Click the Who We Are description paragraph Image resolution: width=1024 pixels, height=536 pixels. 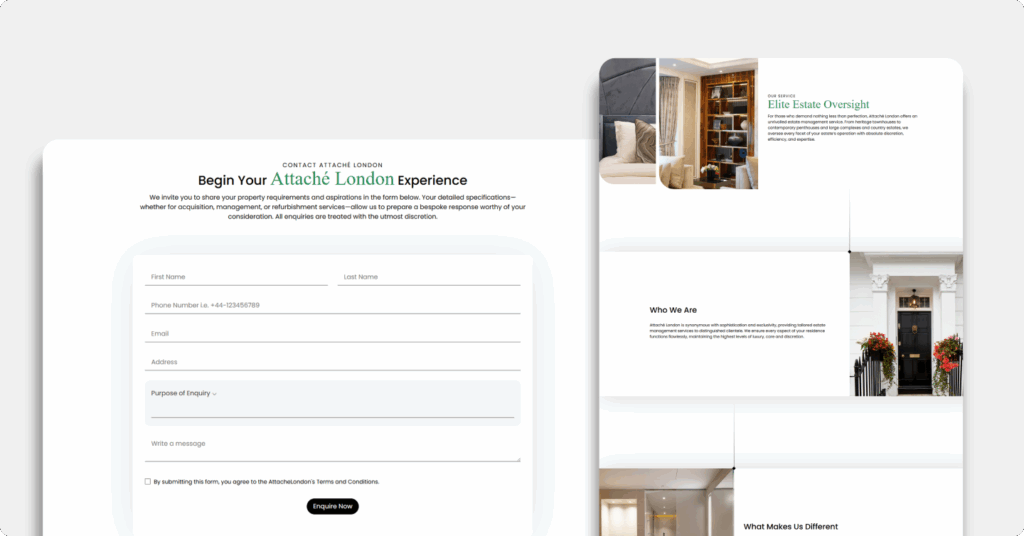click(737, 331)
